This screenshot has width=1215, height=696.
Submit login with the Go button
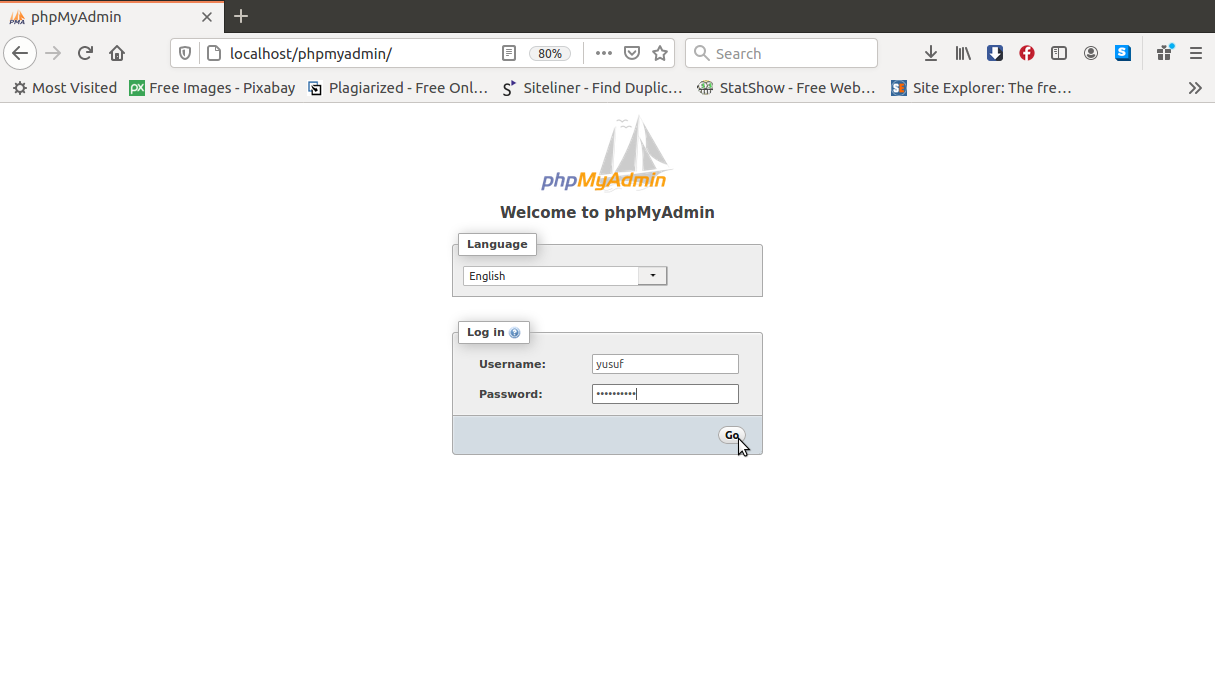[x=732, y=435]
